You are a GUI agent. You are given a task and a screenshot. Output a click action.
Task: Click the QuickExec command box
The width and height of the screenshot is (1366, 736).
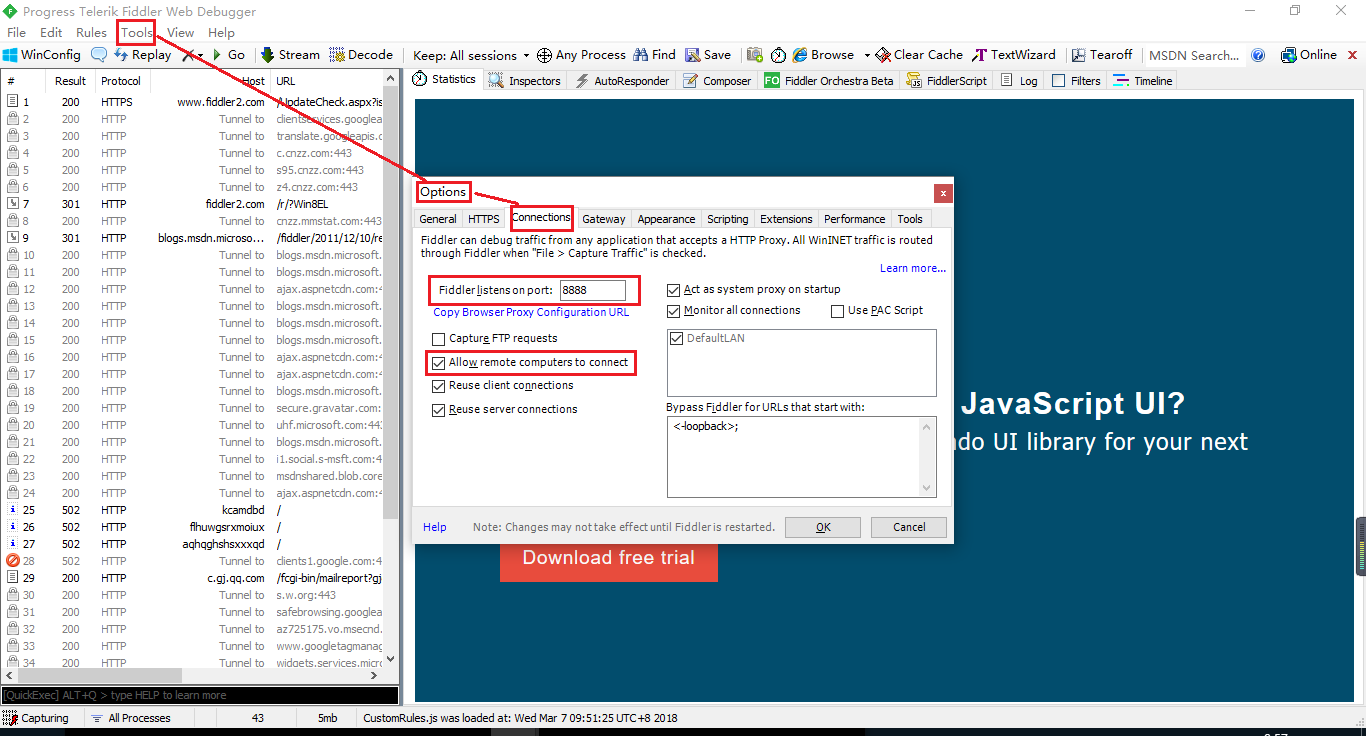click(x=200, y=695)
